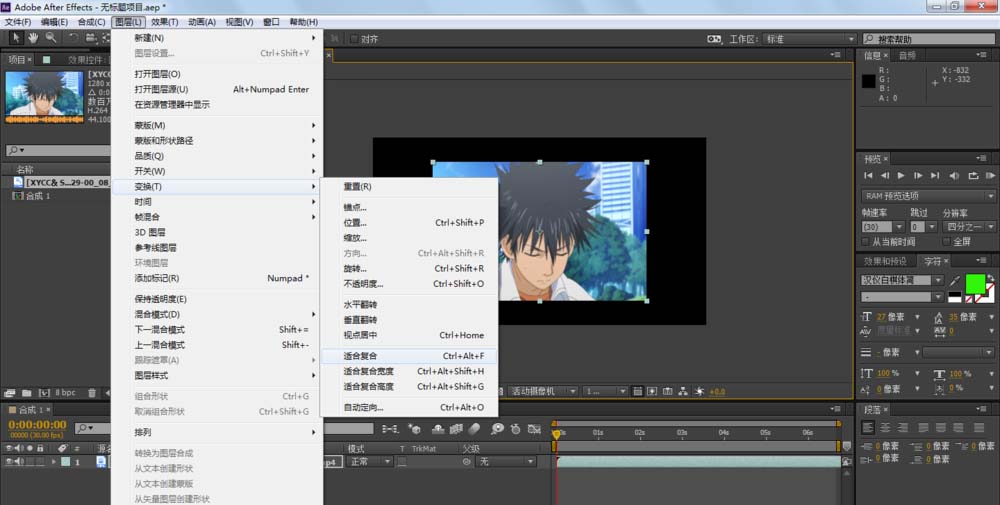Image resolution: width=1000 pixels, height=505 pixels.
Task: Step forward one frame in Preview panel
Action: 918,175
